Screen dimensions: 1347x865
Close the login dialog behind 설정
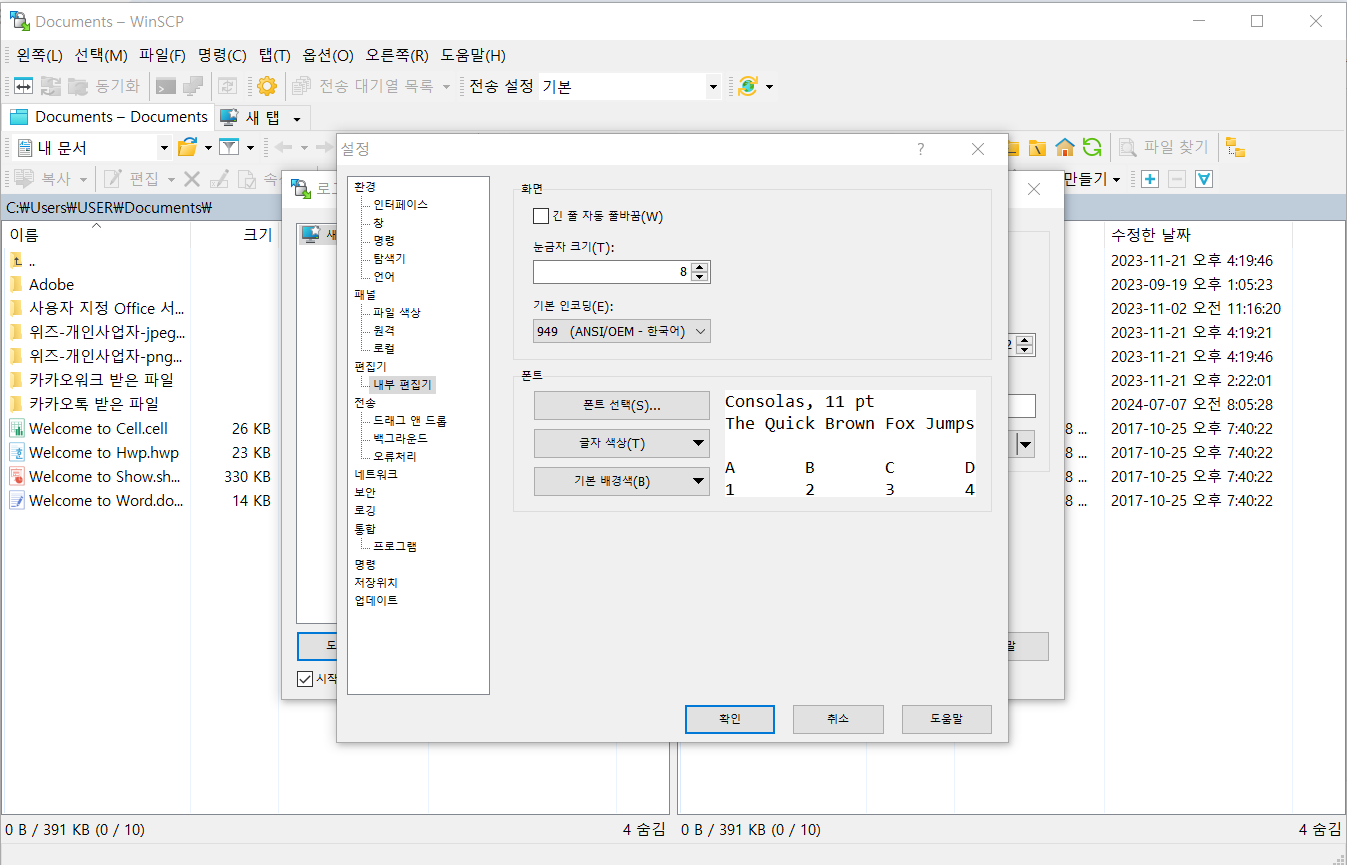(x=1034, y=189)
